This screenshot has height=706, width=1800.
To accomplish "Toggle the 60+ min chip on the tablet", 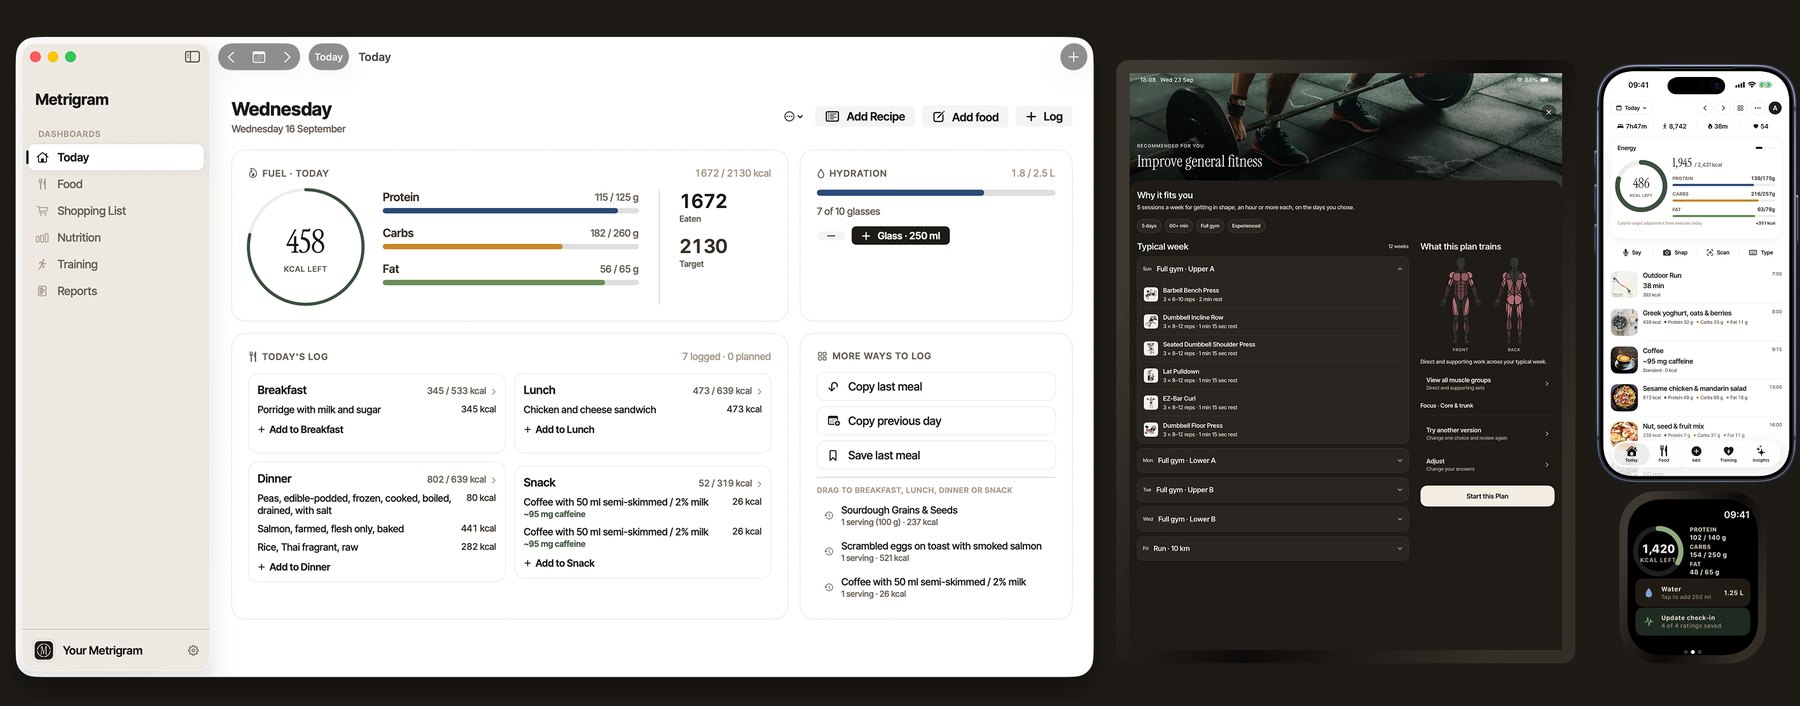I will [x=1179, y=226].
